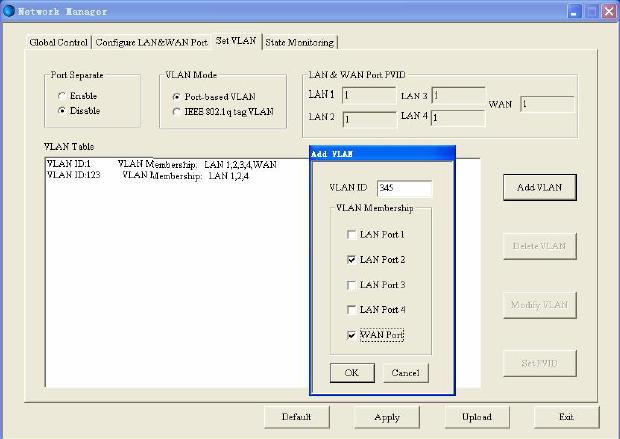Minimize the Network Manager window
The image size is (620, 439).
575,11
